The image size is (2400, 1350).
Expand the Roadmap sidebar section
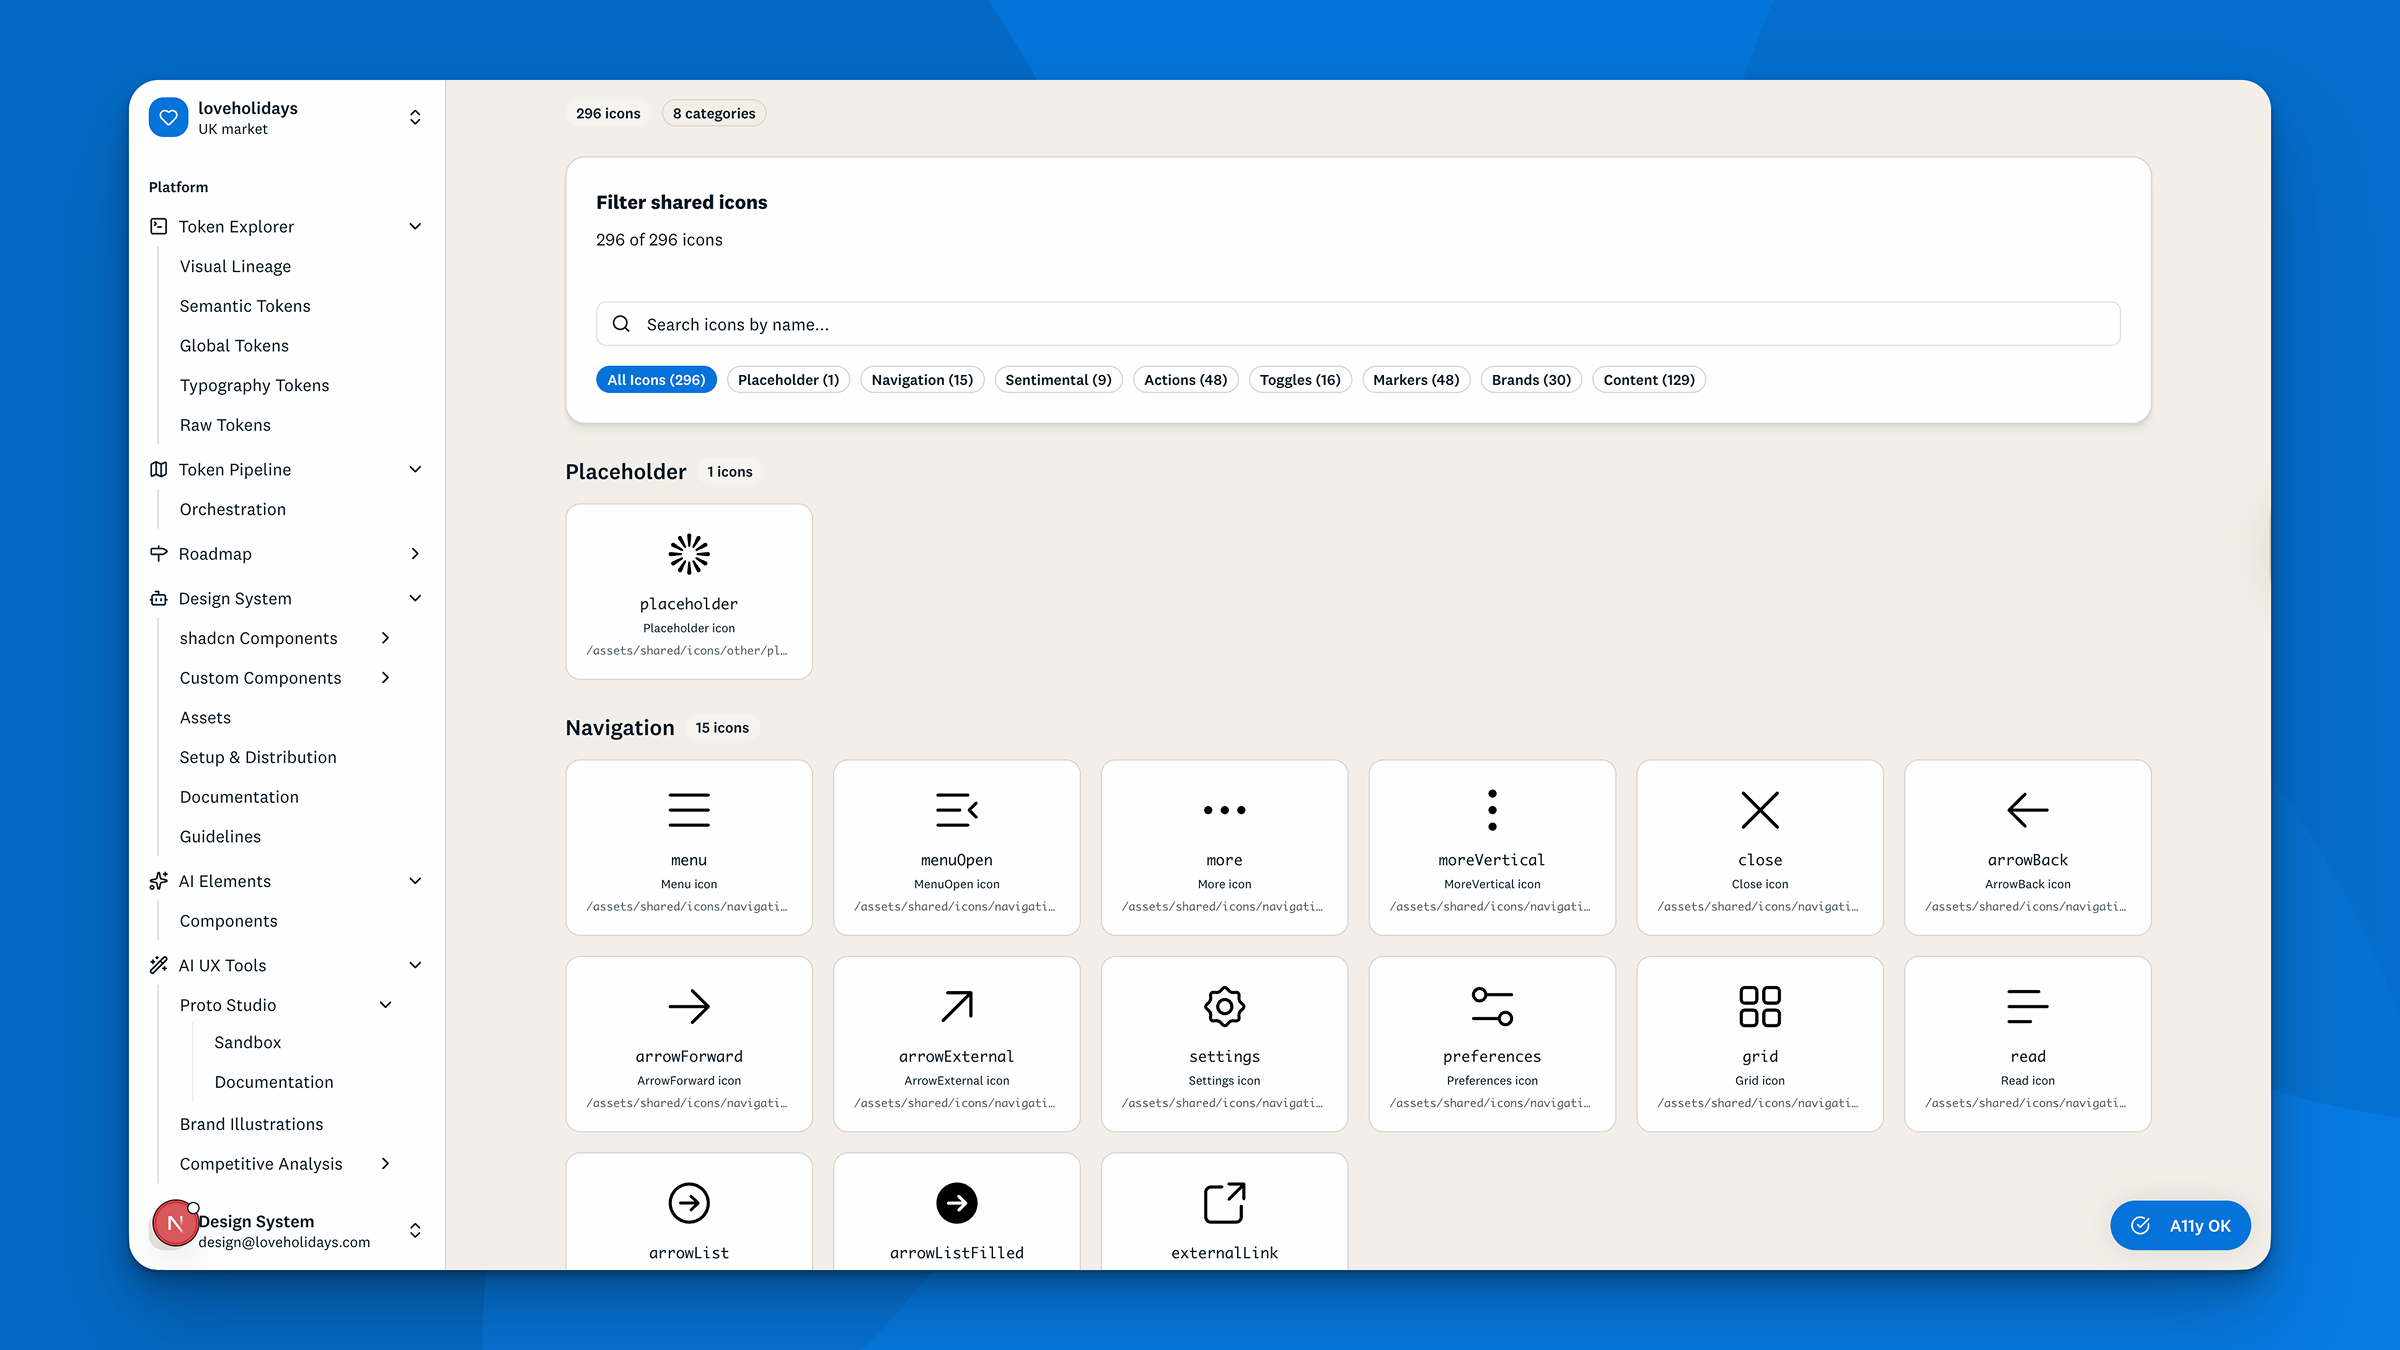coord(415,554)
